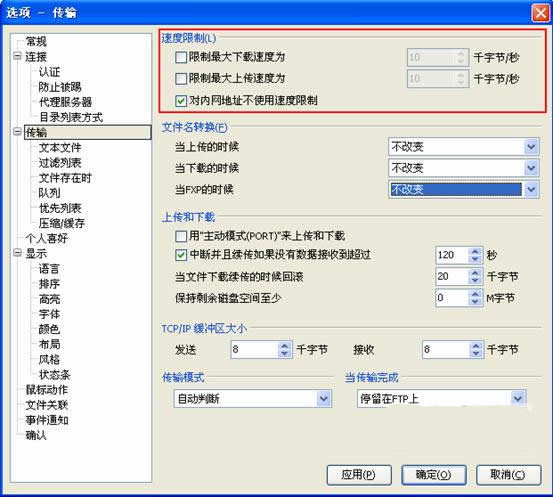Viewport: 553px width, 497px height.
Task: Increase 保持剩余磁盘空间至少 M字节 spinner
Action: (475, 294)
